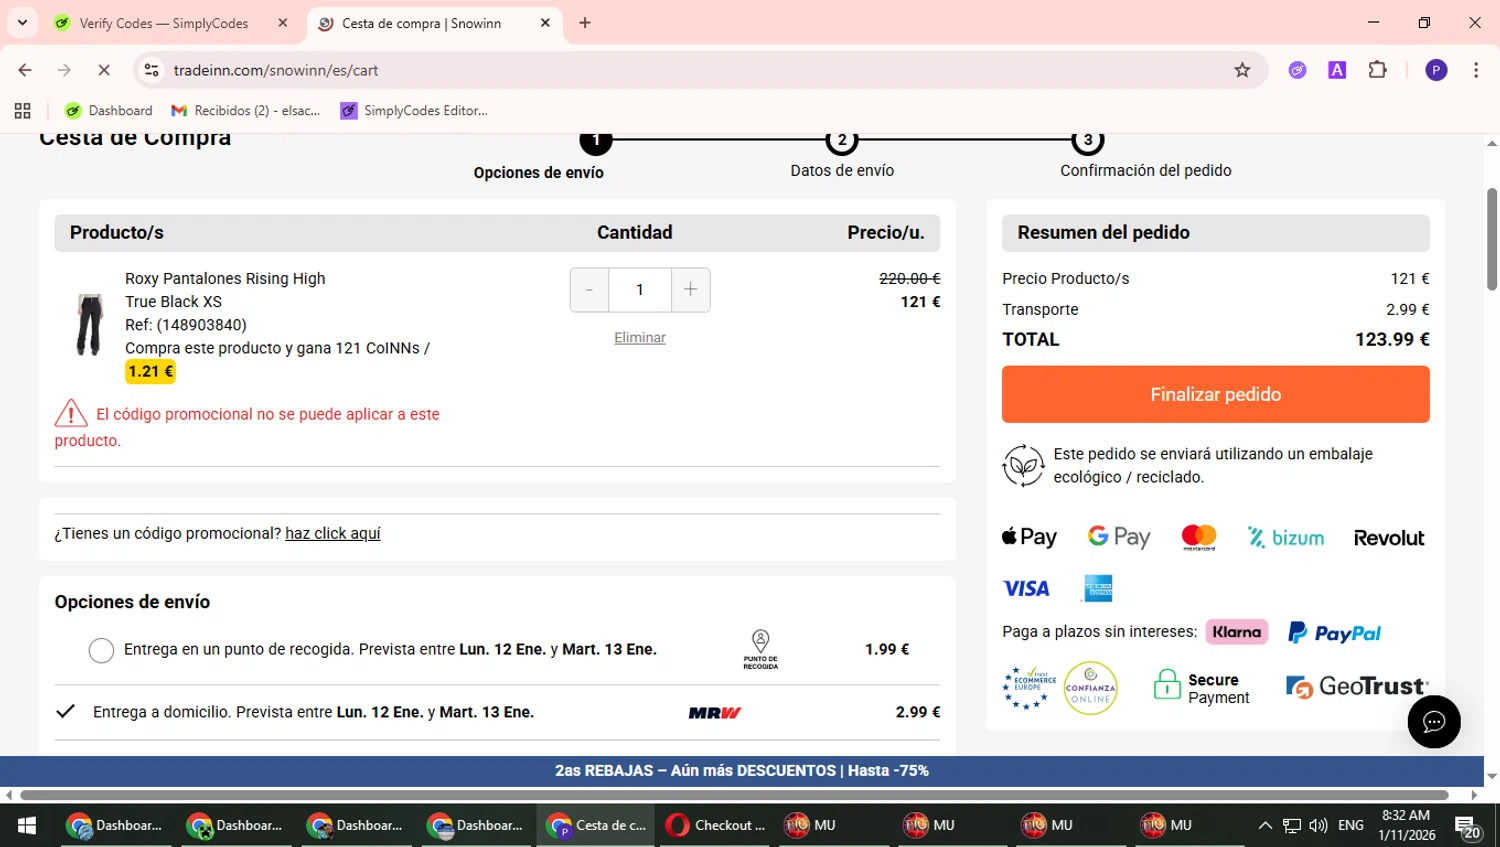
Task: Open the Dashboard bookmark
Action: coord(109,111)
